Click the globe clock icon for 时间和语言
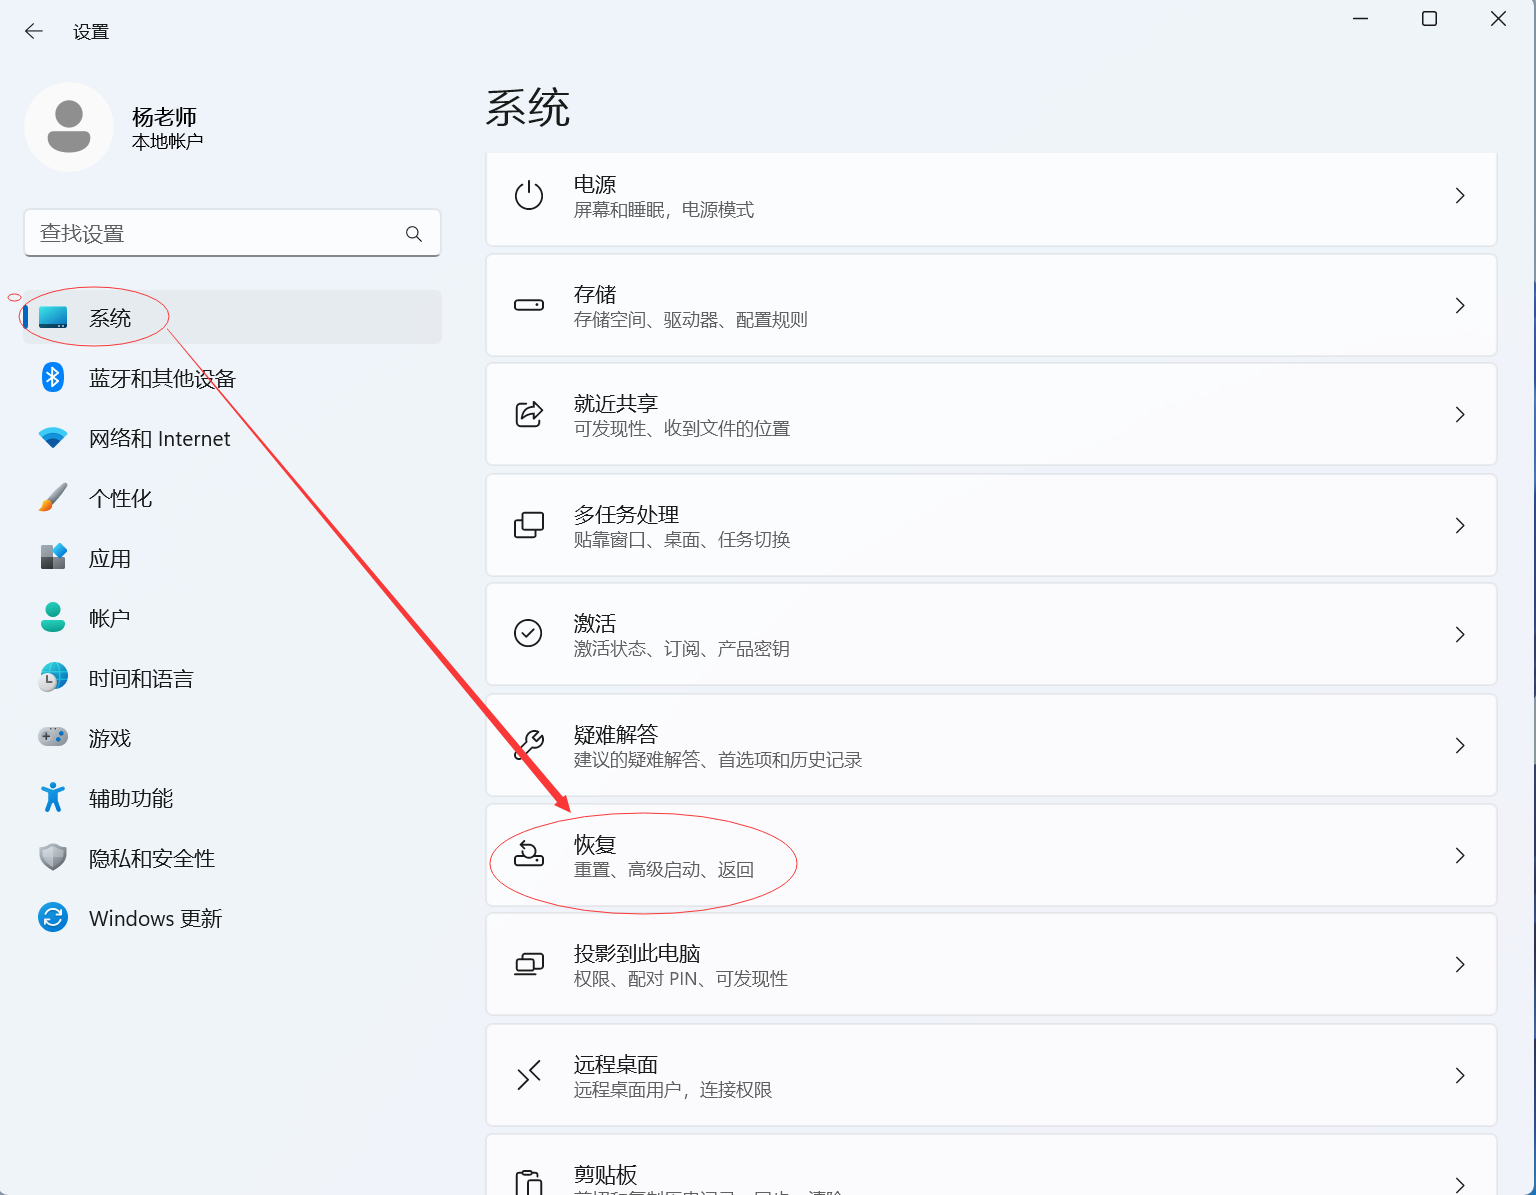This screenshot has width=1536, height=1195. pyautogui.click(x=53, y=677)
